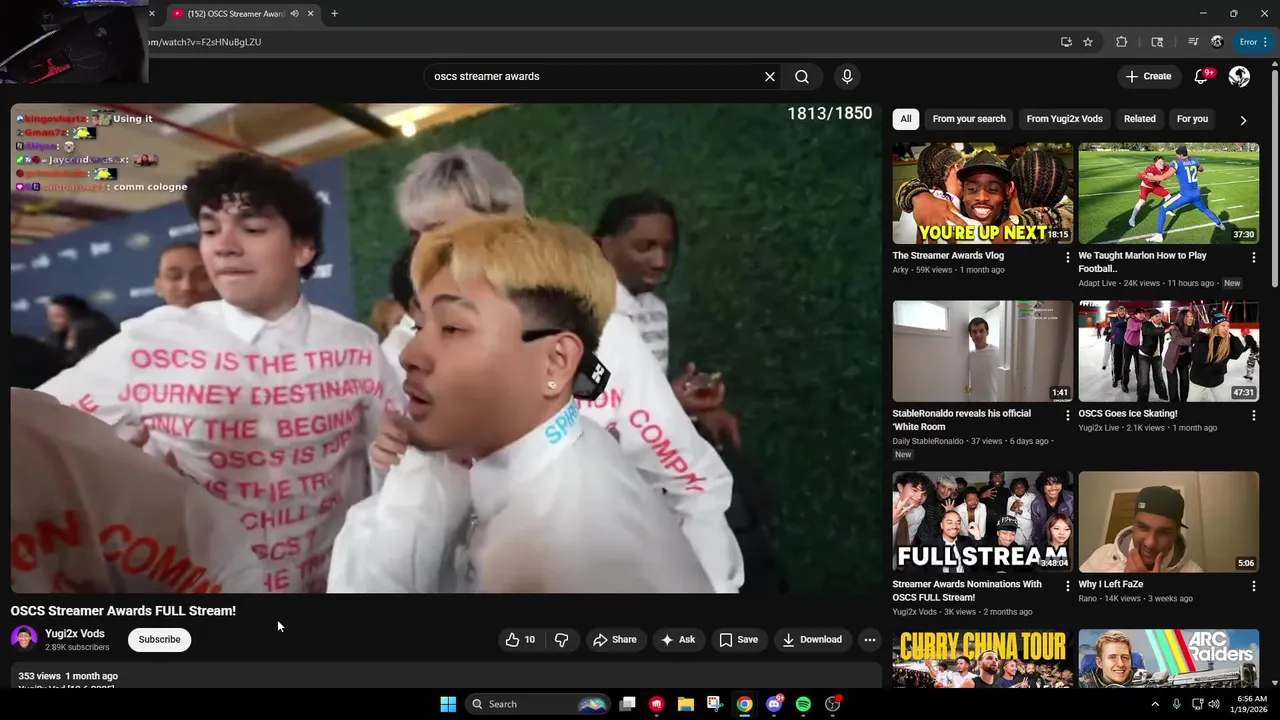Click the magnifier search button
Viewport: 1280px width, 720px height.
[802, 76]
